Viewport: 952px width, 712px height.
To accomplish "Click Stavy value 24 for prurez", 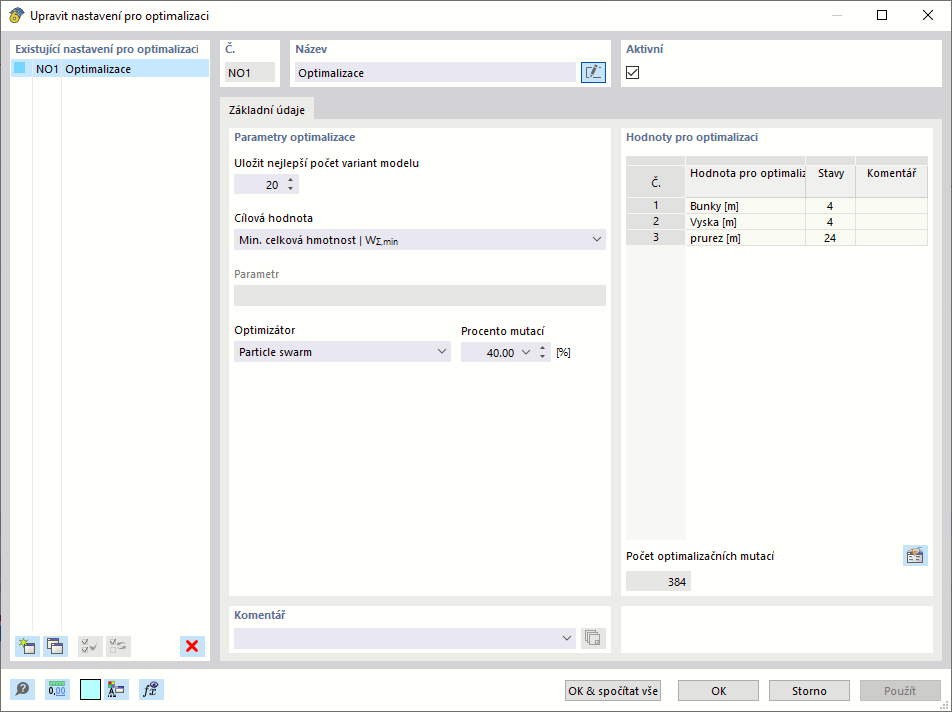I will [830, 237].
